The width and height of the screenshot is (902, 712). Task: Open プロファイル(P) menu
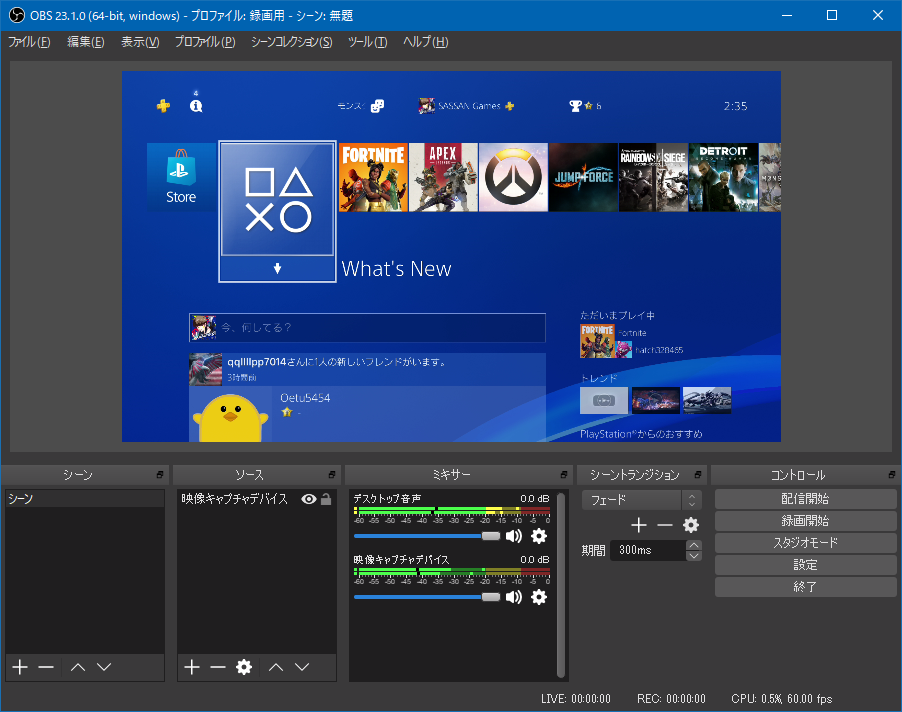coord(205,42)
